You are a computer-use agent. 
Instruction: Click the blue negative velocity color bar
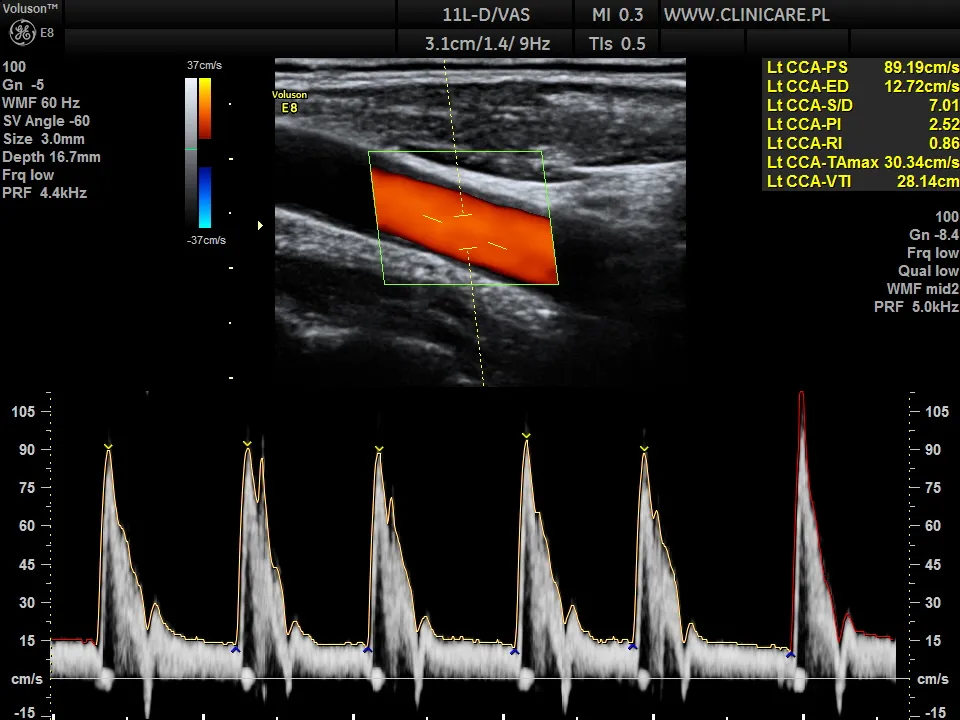pyautogui.click(x=204, y=197)
